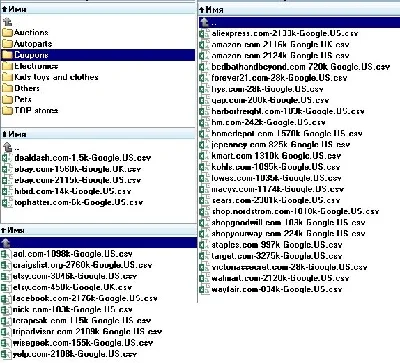This screenshot has height=363, width=400.
Task: Click the Autoparts folder icon
Action: (x=7, y=44)
